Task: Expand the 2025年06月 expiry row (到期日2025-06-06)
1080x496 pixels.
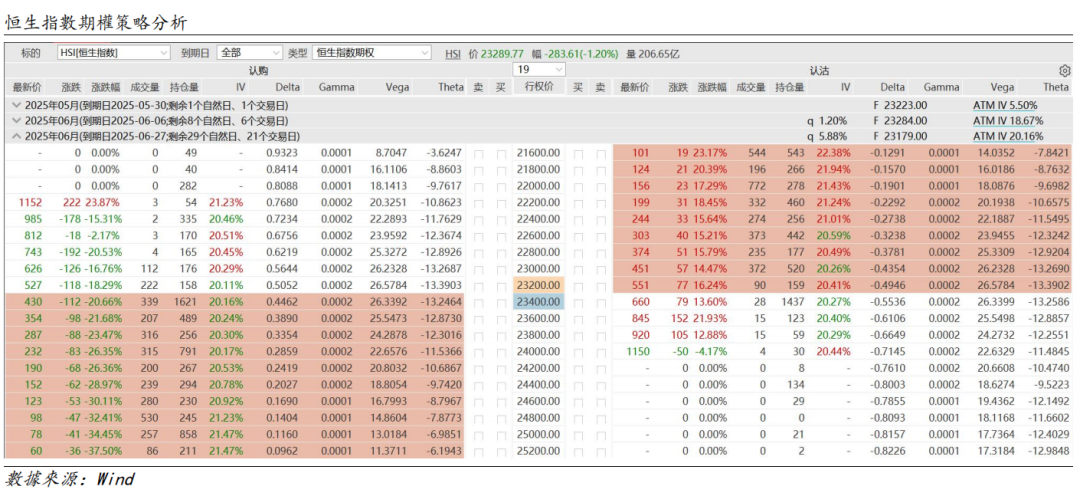Action: (x=16, y=121)
